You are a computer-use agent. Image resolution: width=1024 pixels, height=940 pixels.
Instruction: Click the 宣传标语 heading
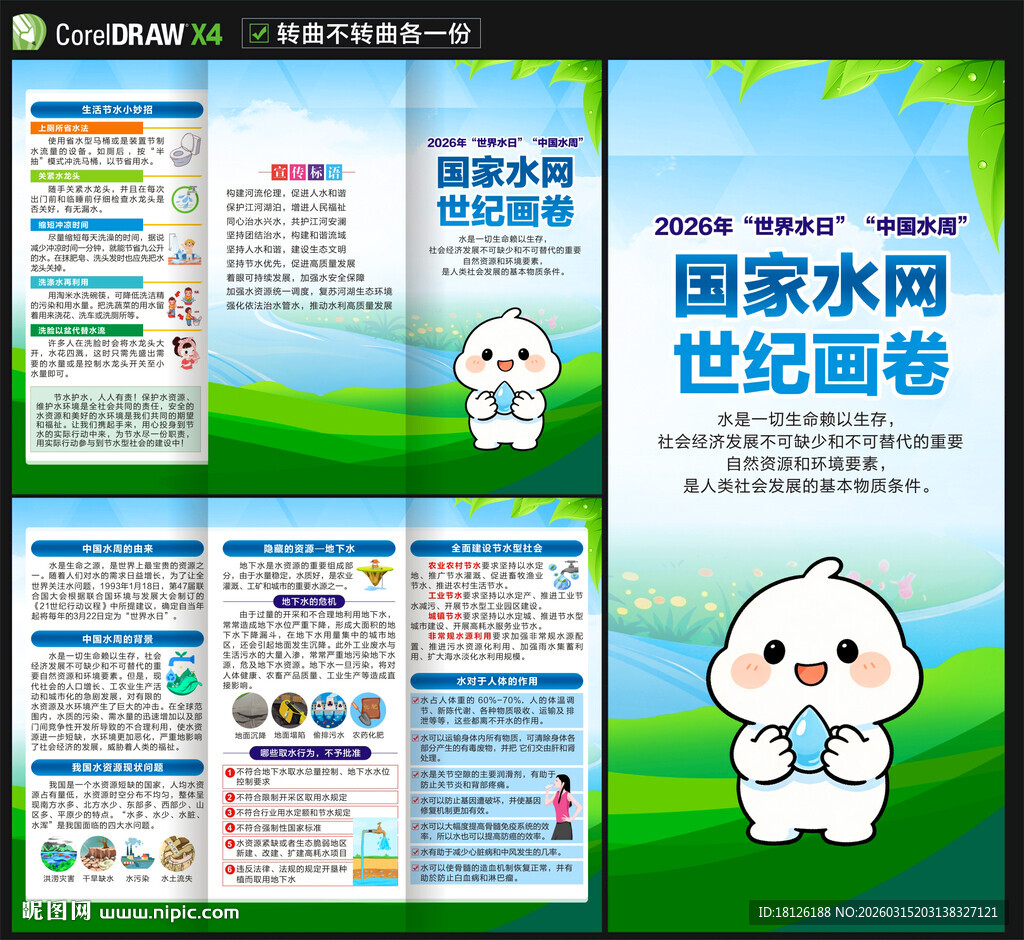tap(307, 172)
